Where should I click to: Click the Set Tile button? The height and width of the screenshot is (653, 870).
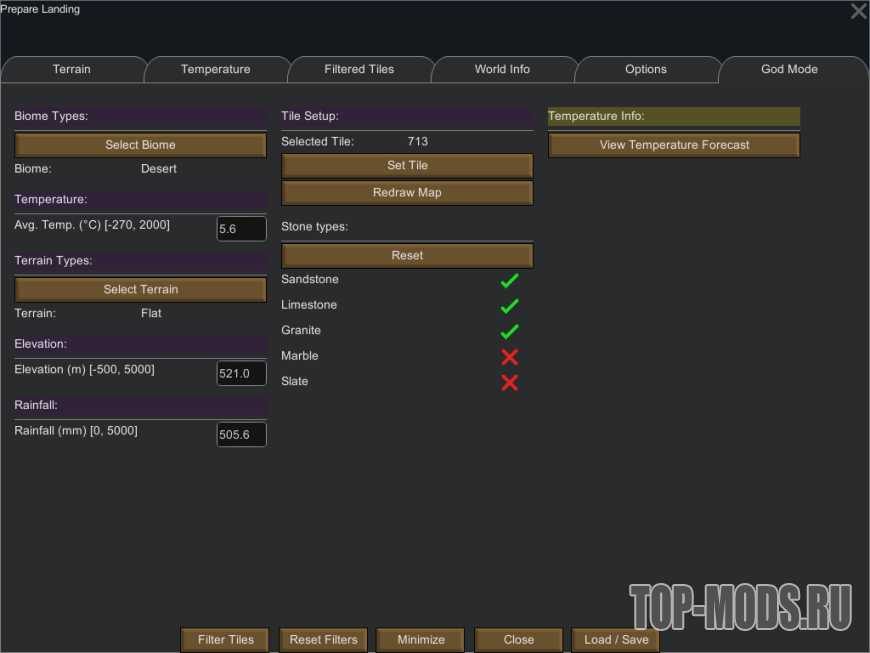pos(407,165)
